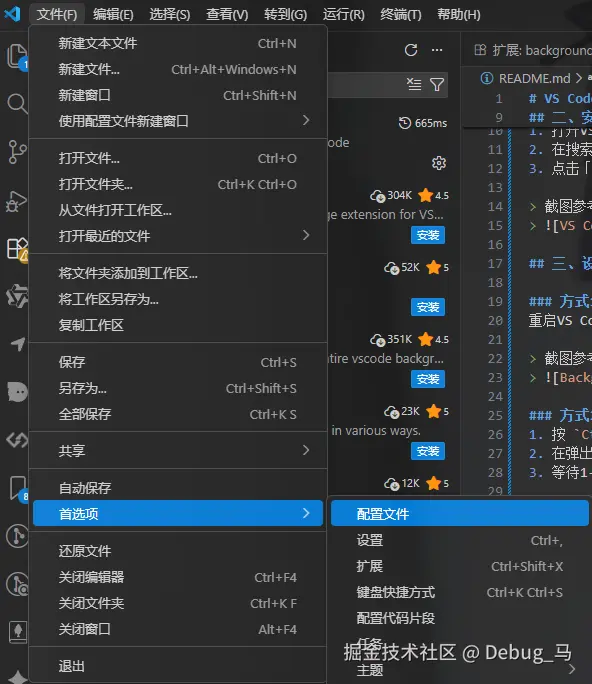Install the extension with 23K downloads
The width and height of the screenshot is (592, 684).
[428, 451]
